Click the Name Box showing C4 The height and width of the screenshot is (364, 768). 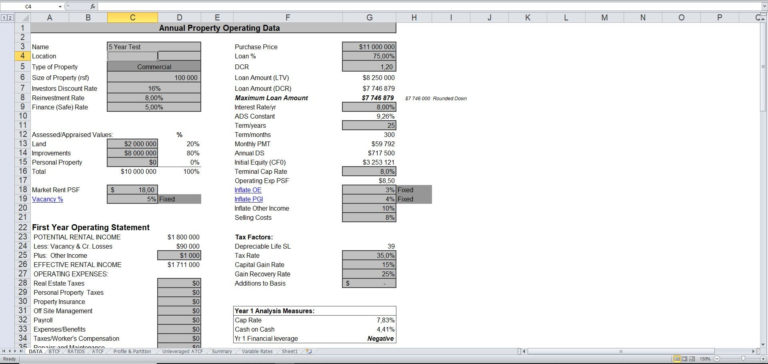(29, 6)
